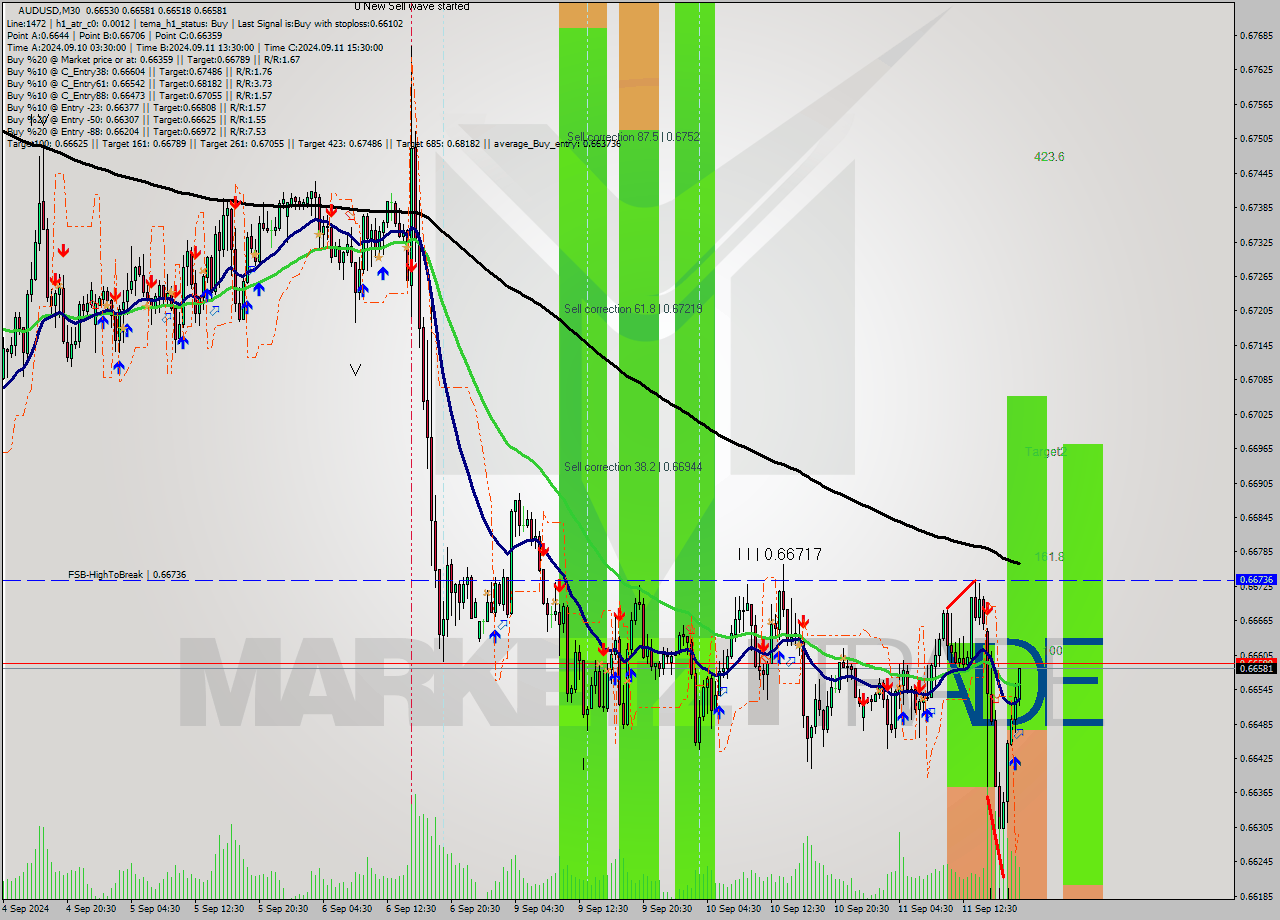Click the '11 Sep 04:30' time label
Screen dimensions: 1280x920
tap(924, 909)
